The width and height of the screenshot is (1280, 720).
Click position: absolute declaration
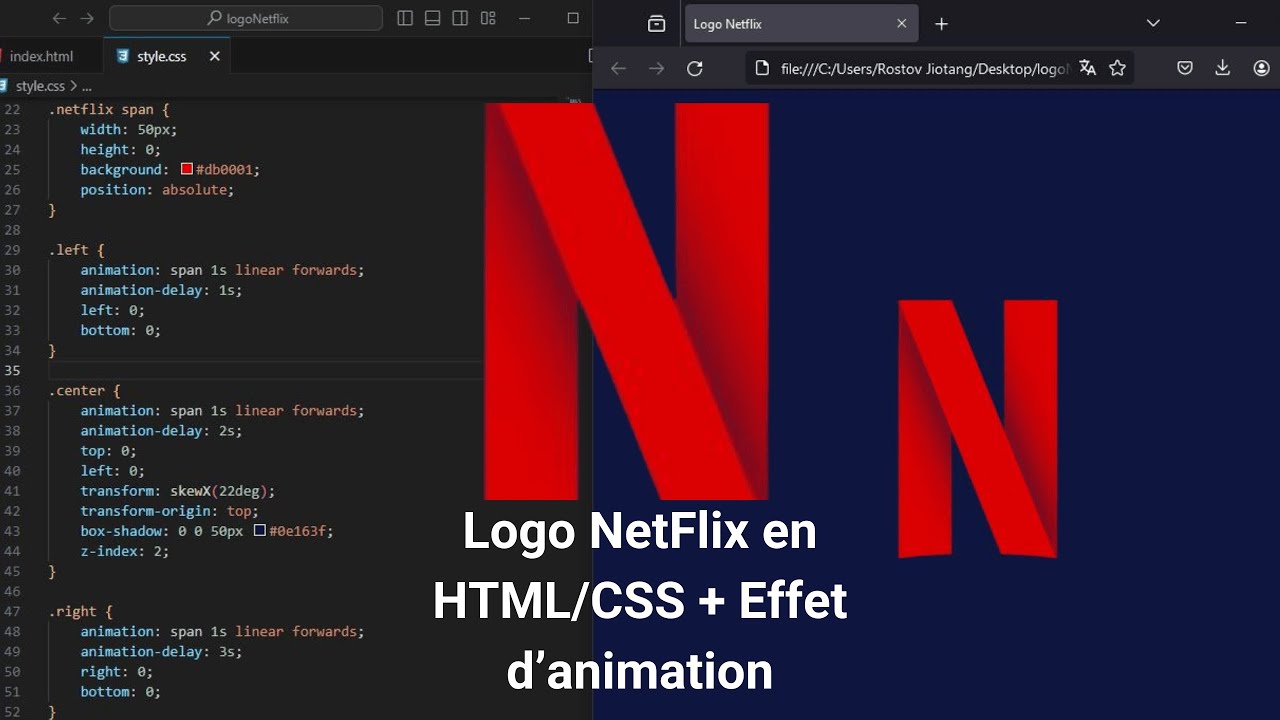(x=157, y=189)
